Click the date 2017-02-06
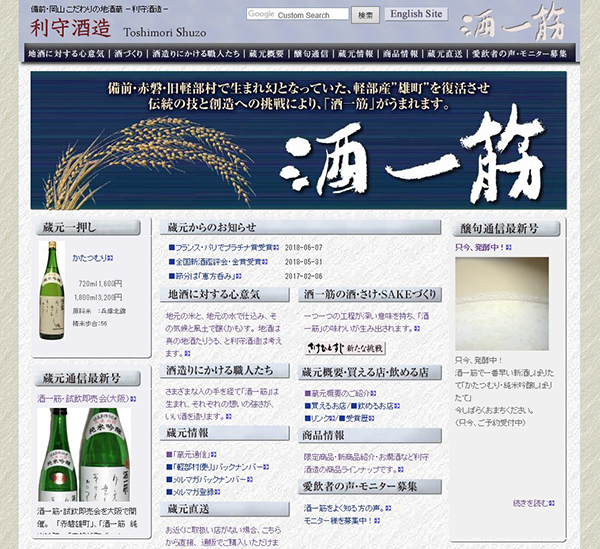Image resolution: width=600 pixels, height=549 pixels. click(x=303, y=276)
